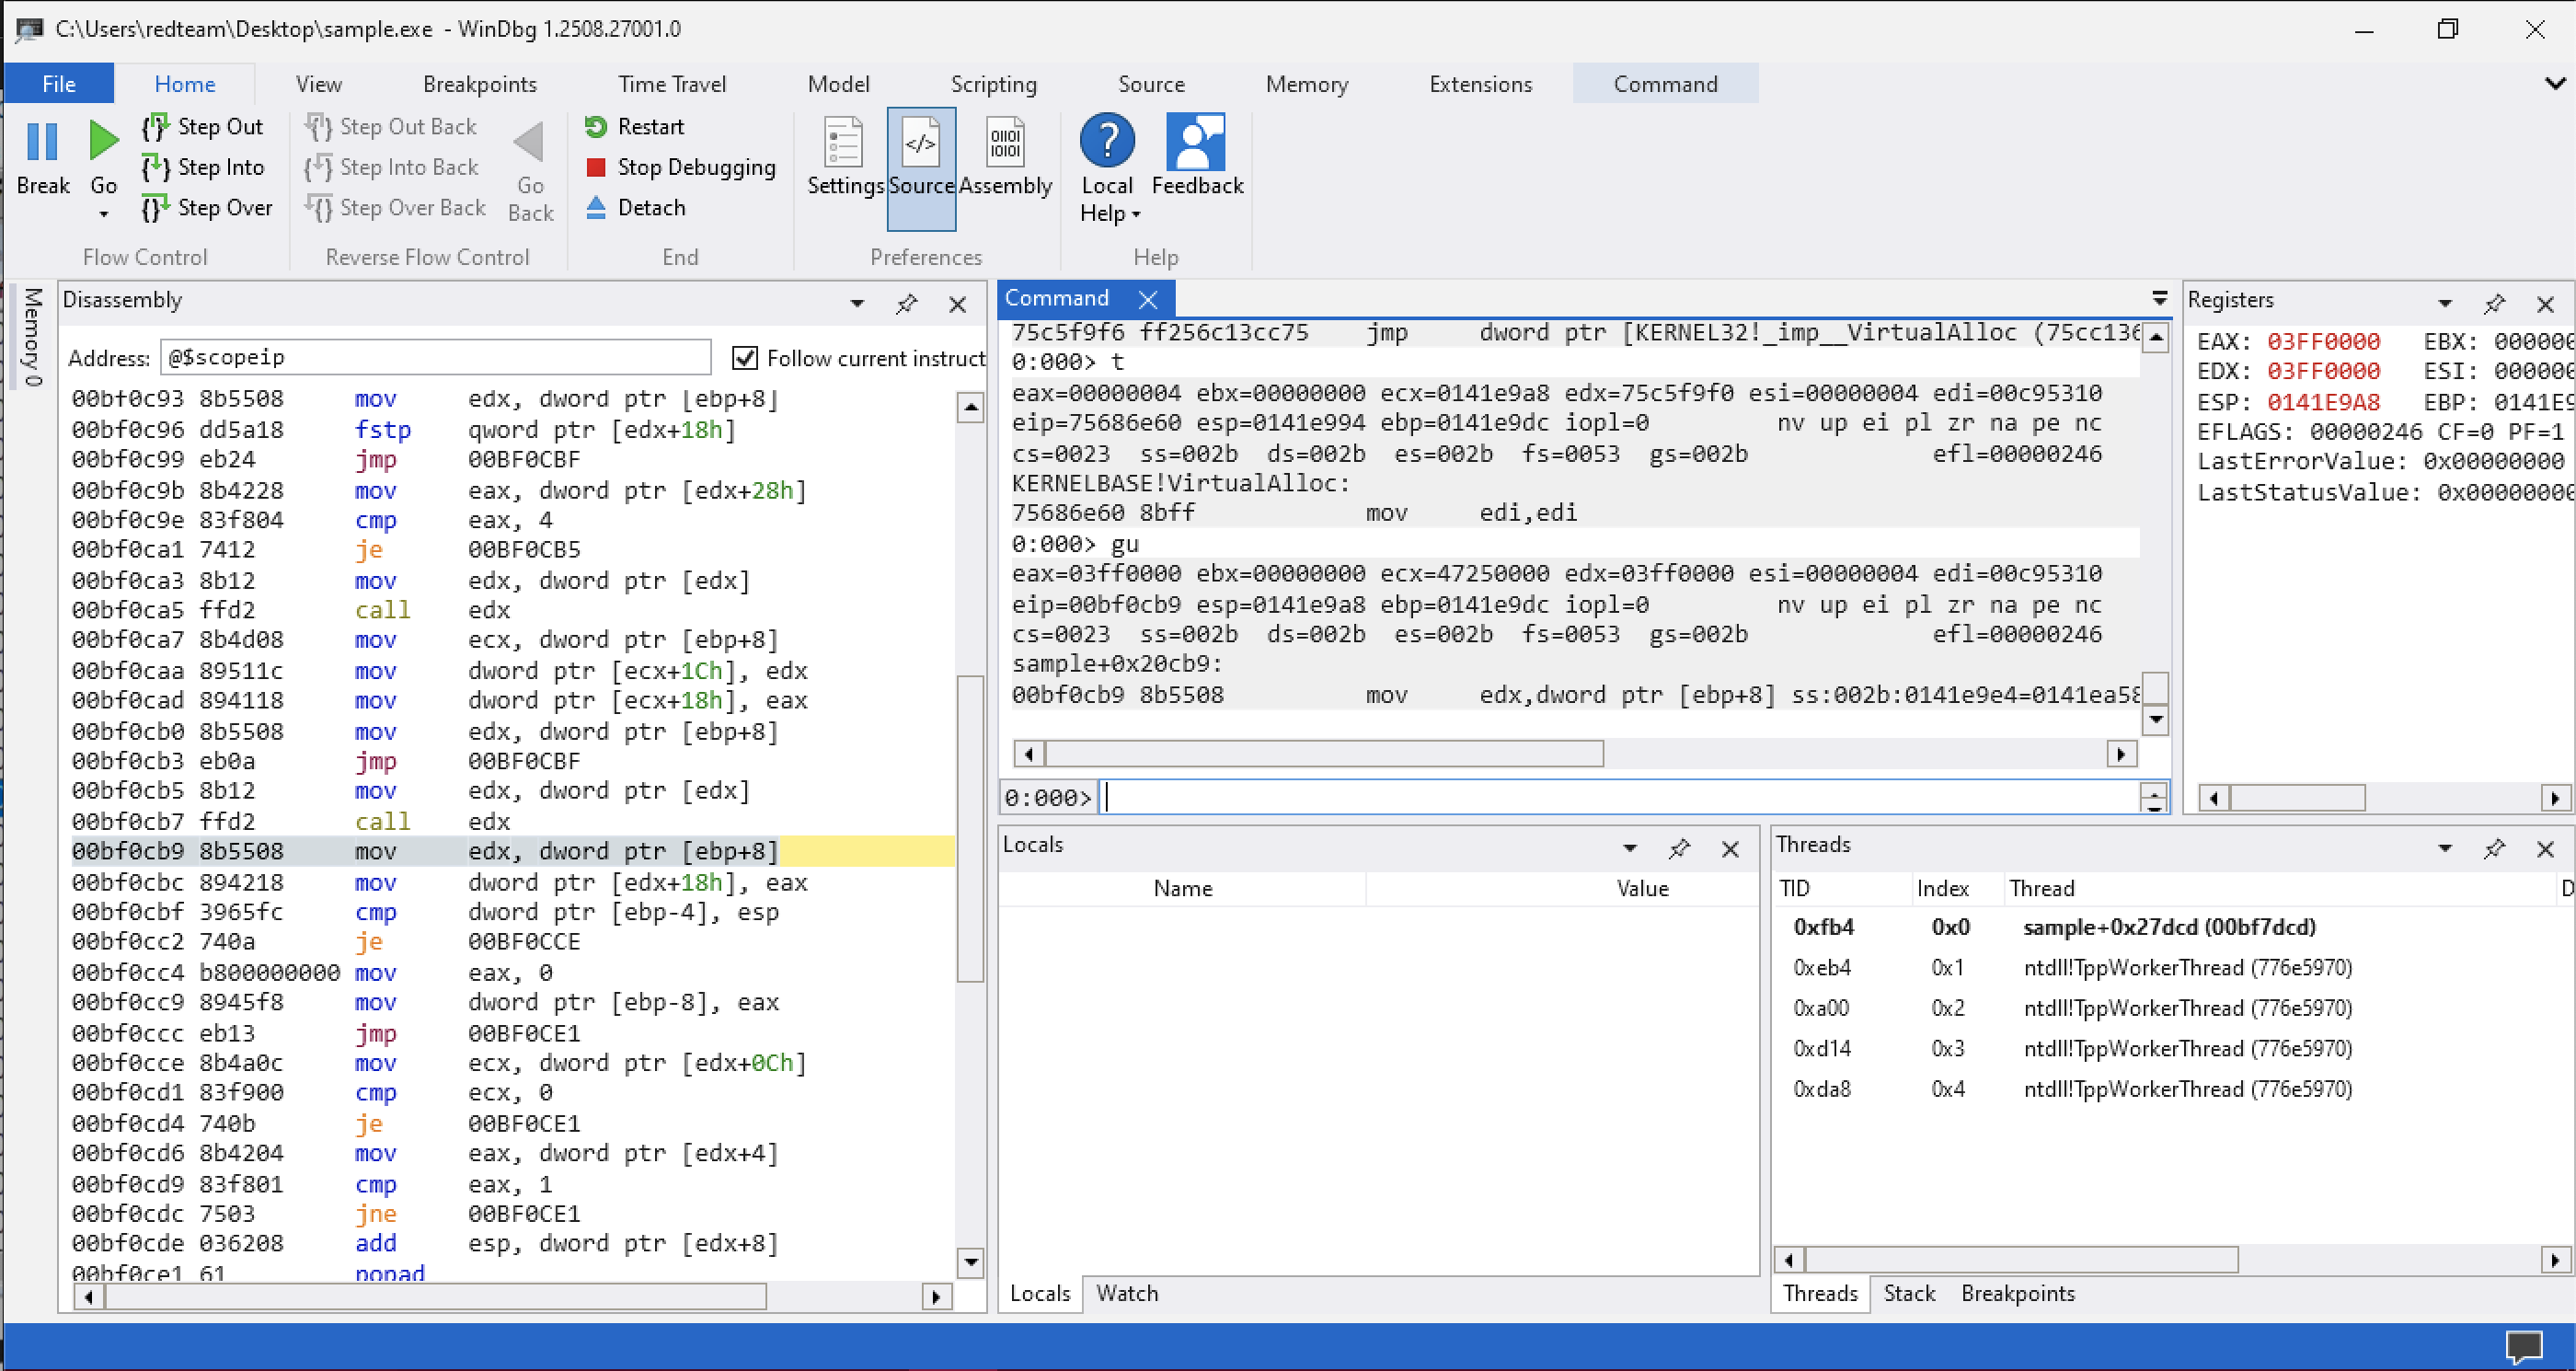This screenshot has width=2576, height=1371.
Task: Click the Disassembly Address input field
Action: pyautogui.click(x=436, y=357)
